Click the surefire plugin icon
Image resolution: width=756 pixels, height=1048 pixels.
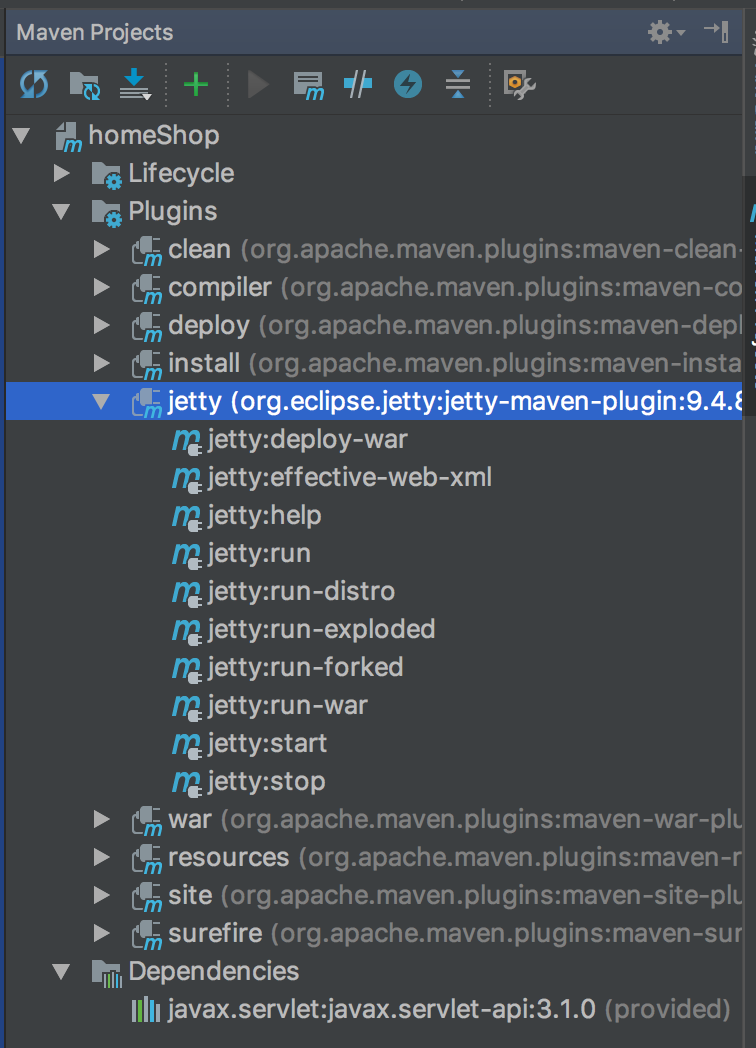coord(146,934)
